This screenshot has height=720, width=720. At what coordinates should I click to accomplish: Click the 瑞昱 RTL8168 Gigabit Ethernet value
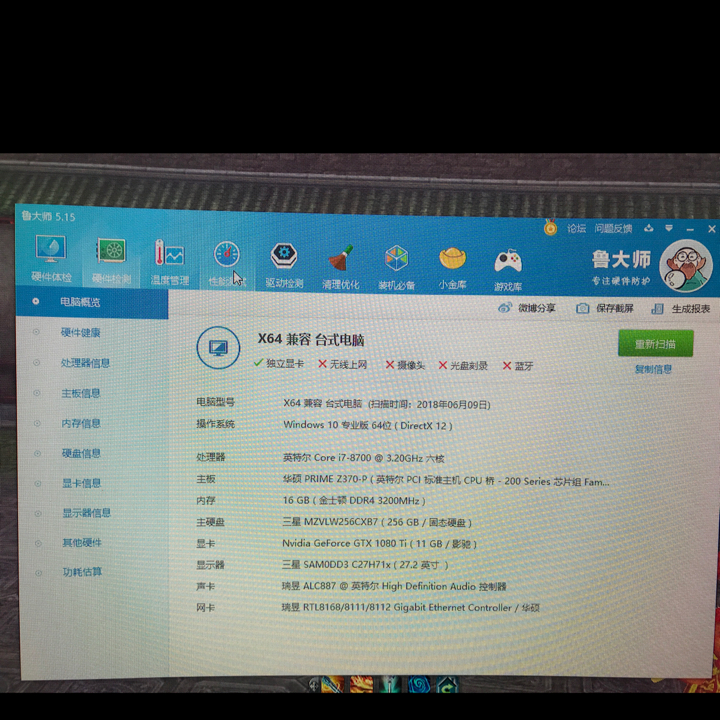[411, 608]
